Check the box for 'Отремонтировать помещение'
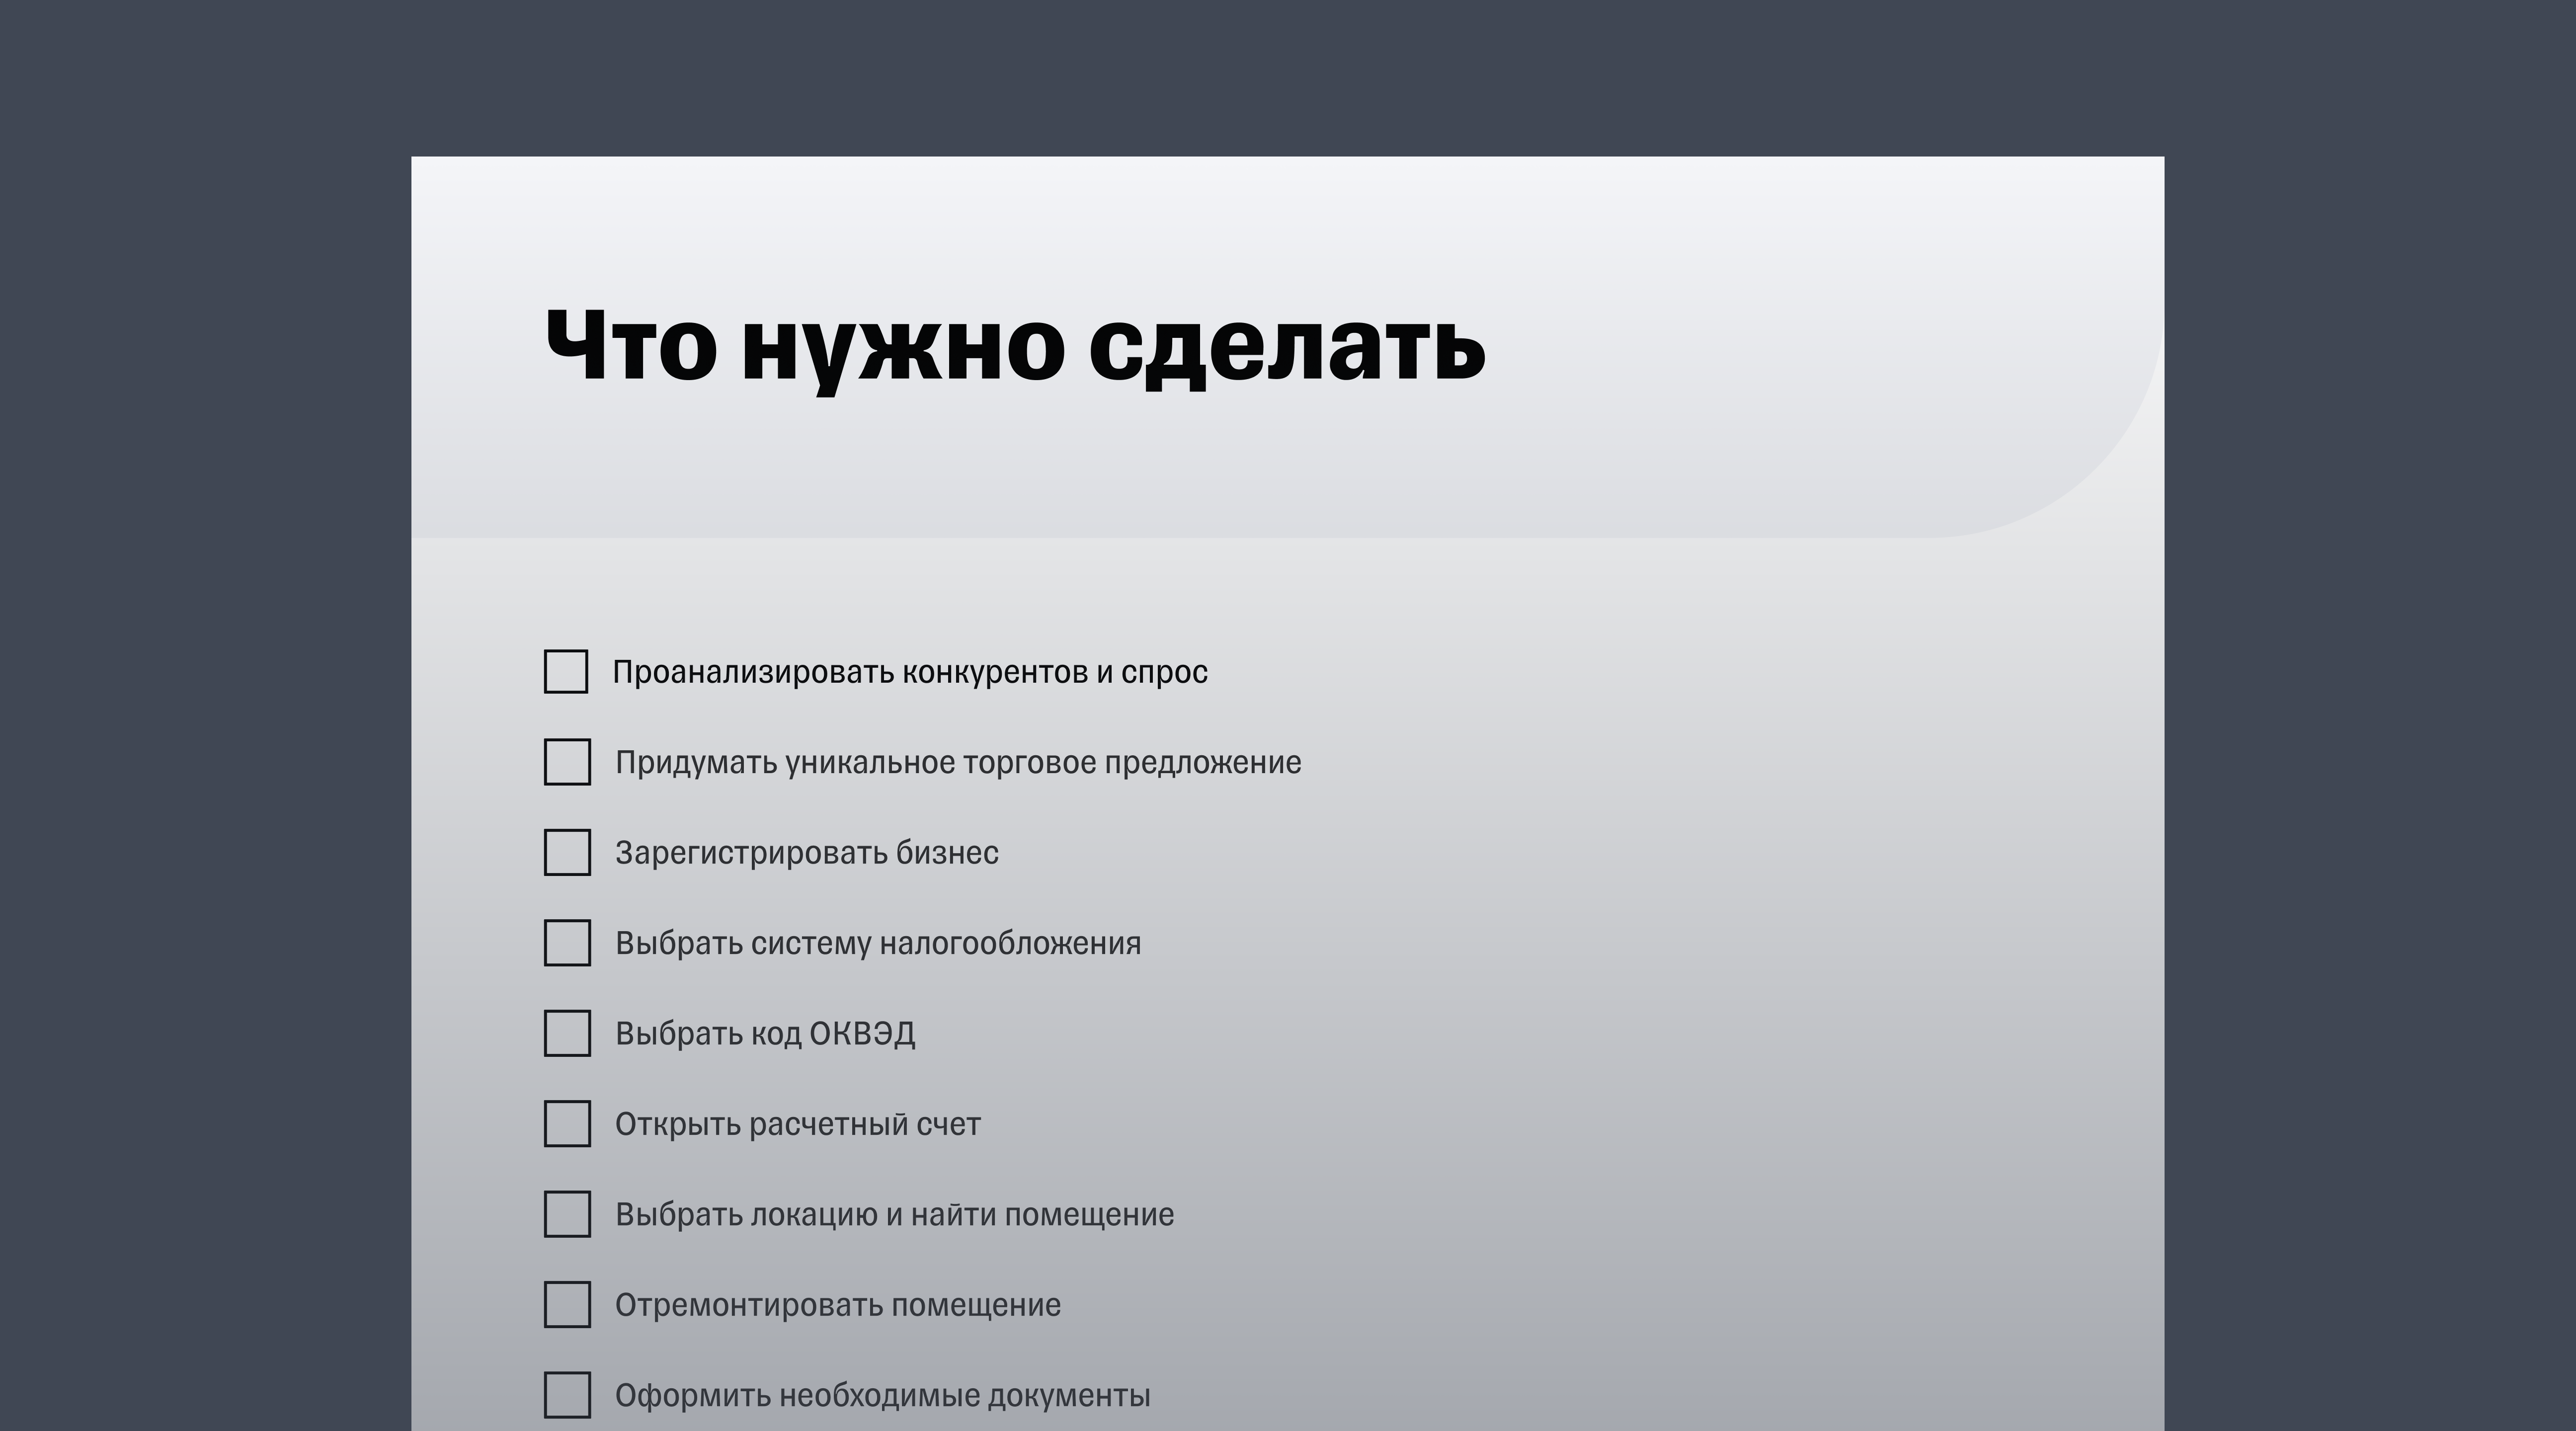Screen dimensions: 2576x1431 click(566, 1305)
